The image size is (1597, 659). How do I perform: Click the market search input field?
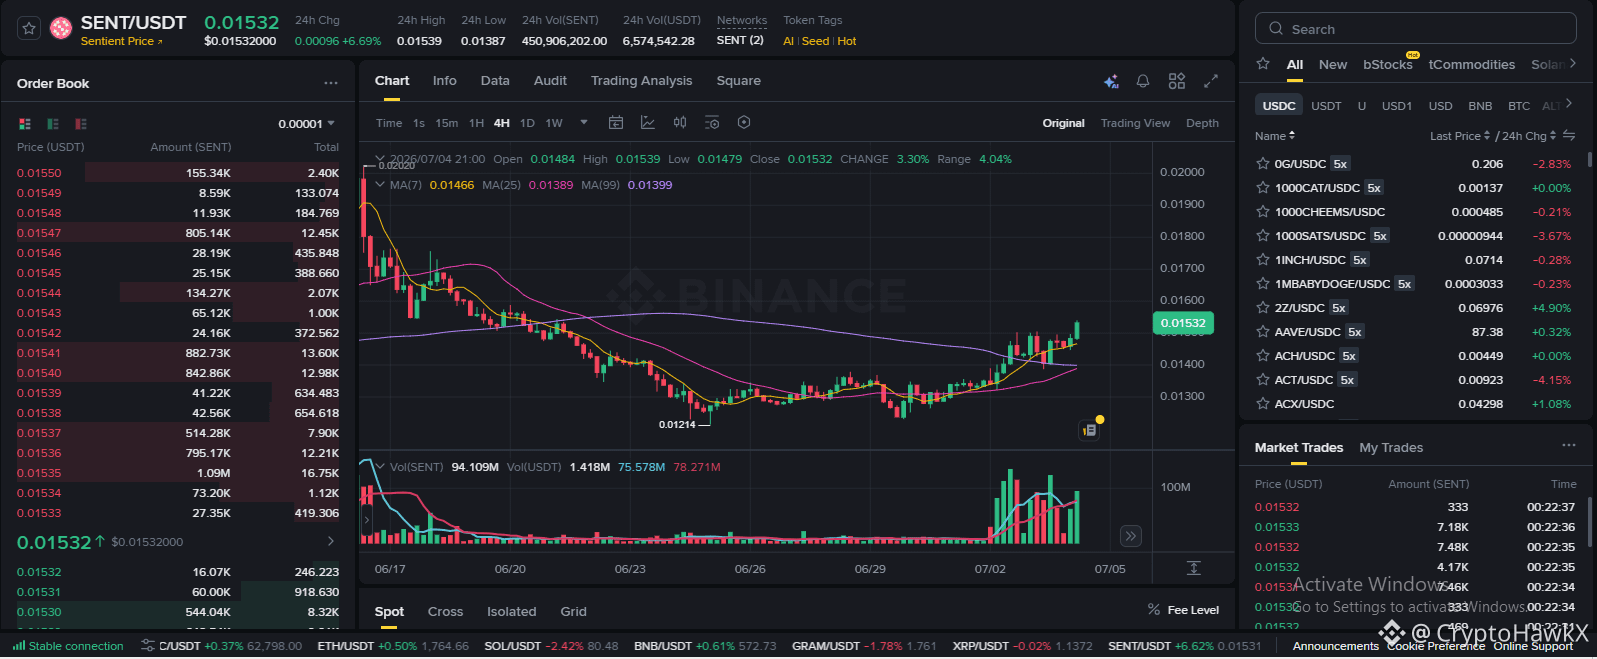pos(1416,29)
